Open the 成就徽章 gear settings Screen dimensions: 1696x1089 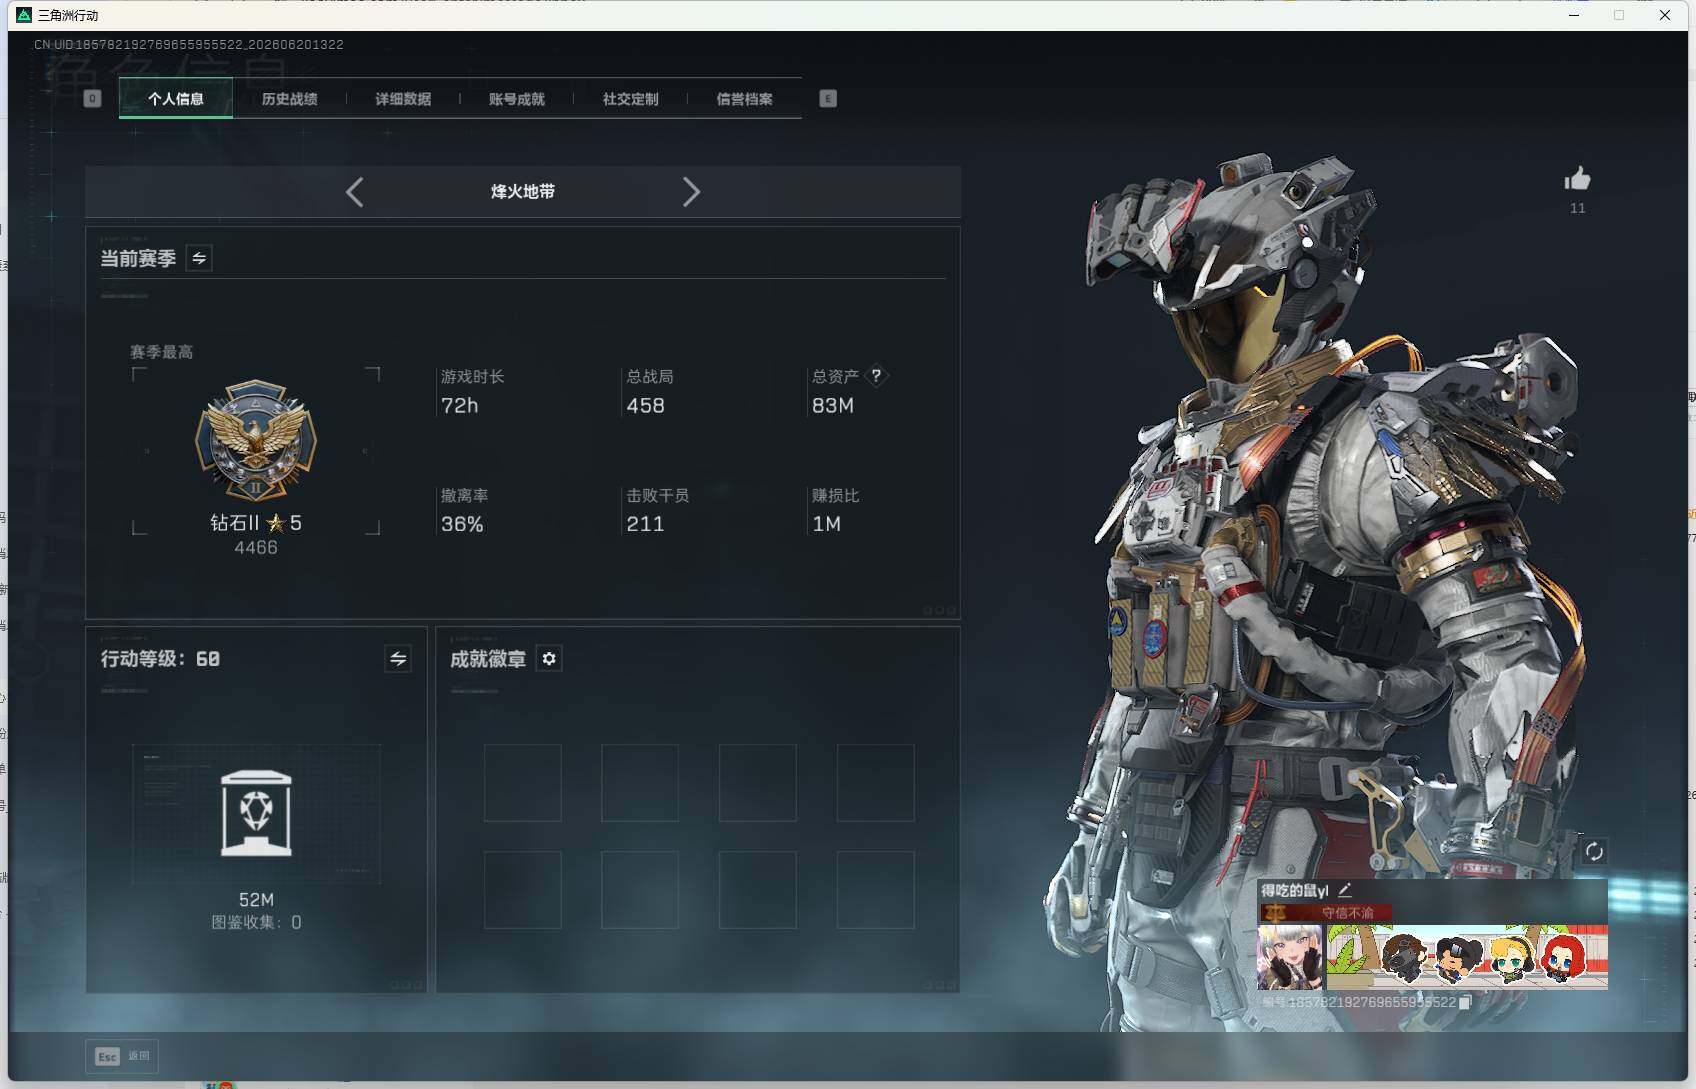tap(549, 658)
